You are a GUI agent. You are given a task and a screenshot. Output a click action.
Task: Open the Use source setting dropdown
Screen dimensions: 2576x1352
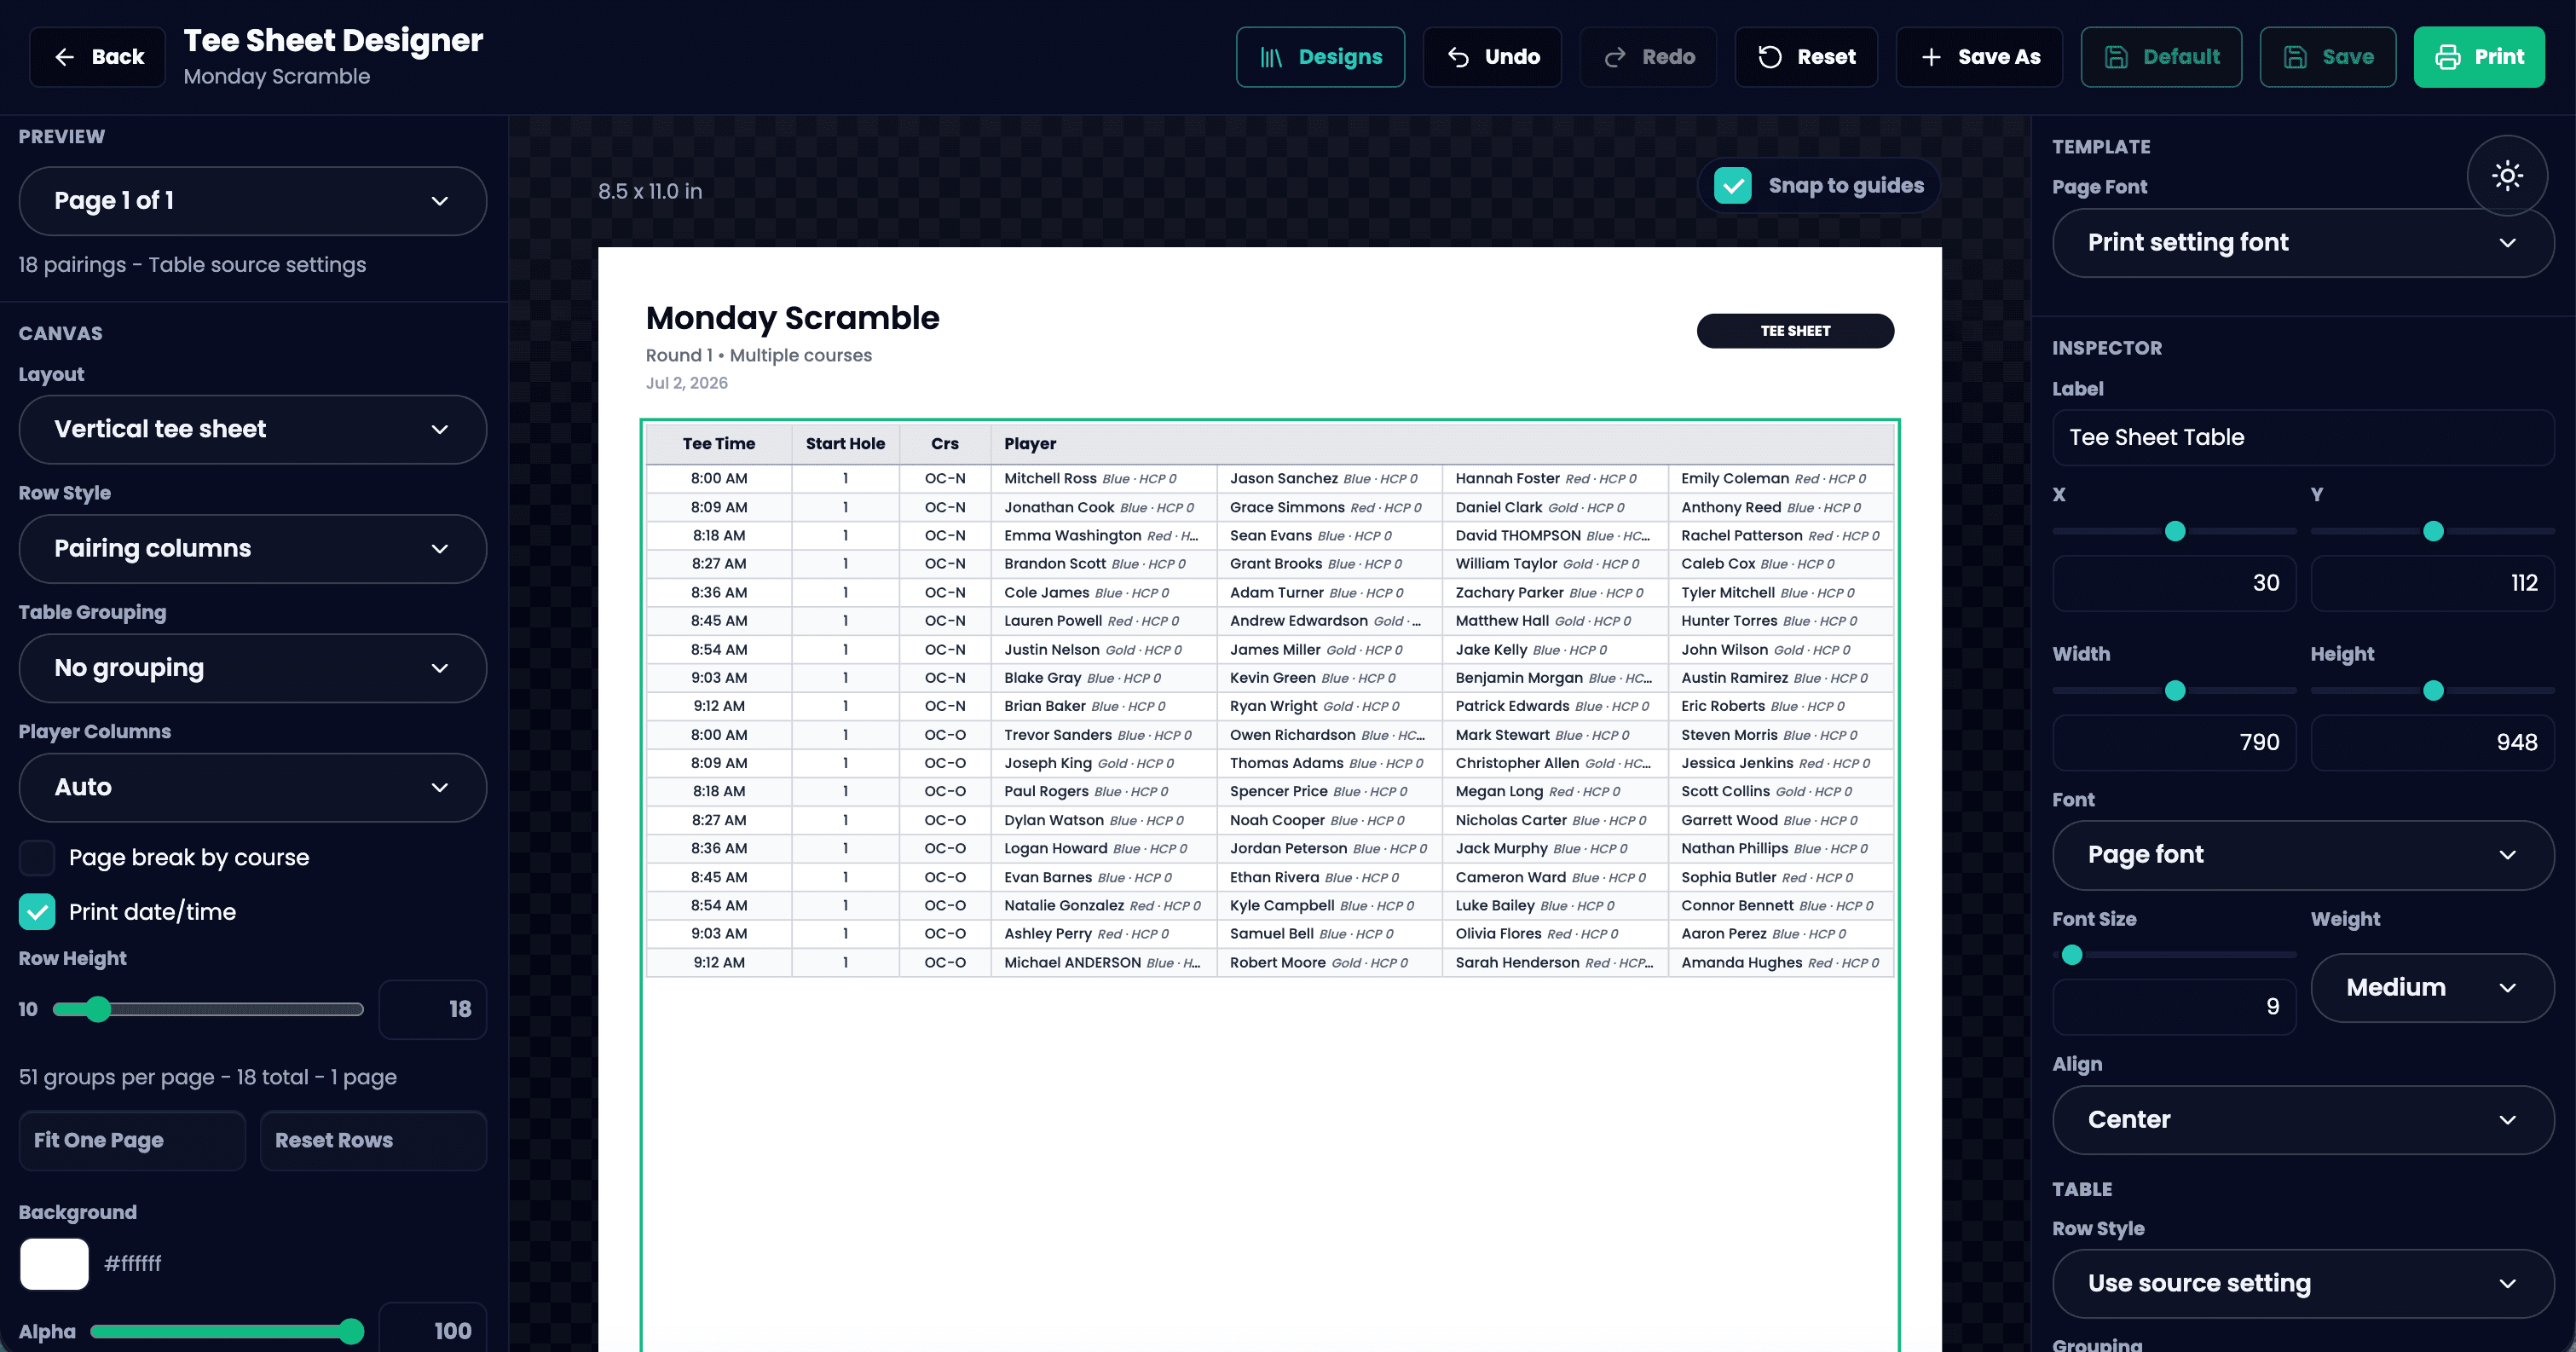pyautogui.click(x=2303, y=1284)
